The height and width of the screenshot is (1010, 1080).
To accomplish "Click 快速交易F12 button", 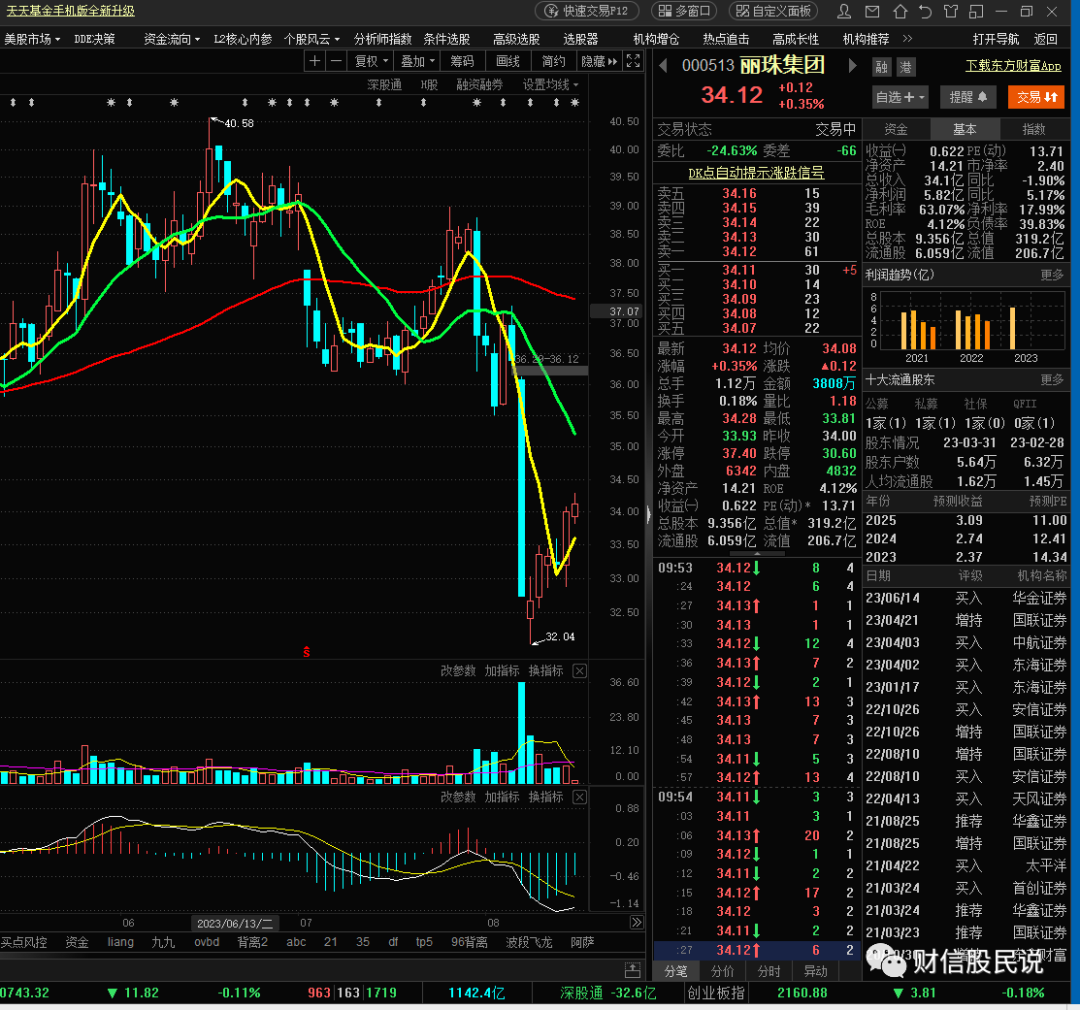I will 588,11.
